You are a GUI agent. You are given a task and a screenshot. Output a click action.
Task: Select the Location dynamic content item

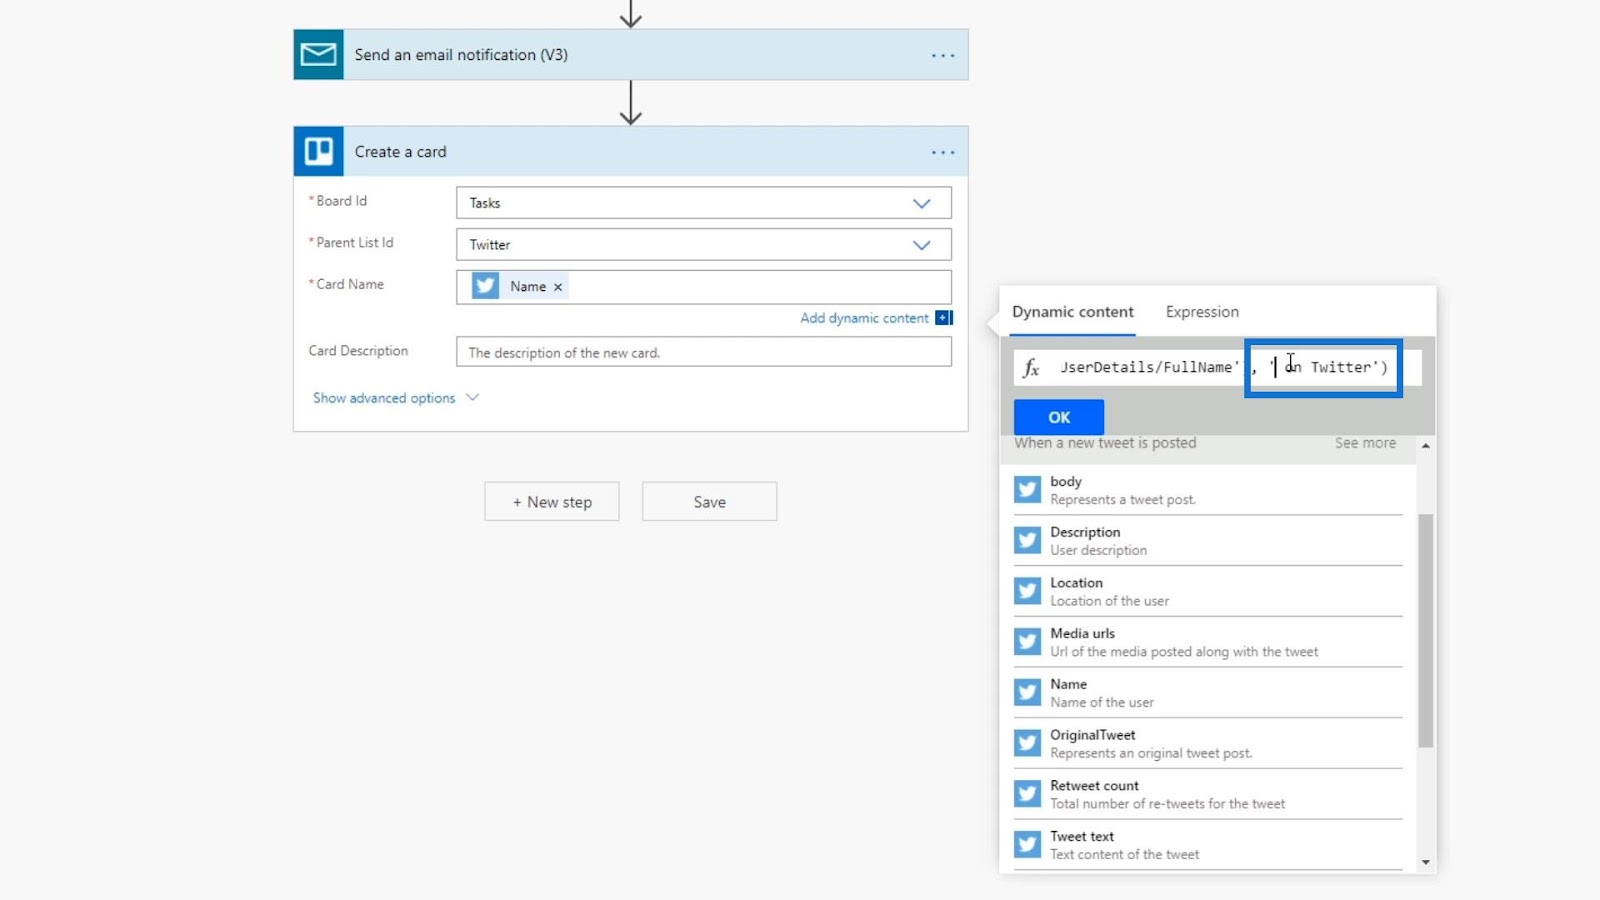(x=1208, y=592)
